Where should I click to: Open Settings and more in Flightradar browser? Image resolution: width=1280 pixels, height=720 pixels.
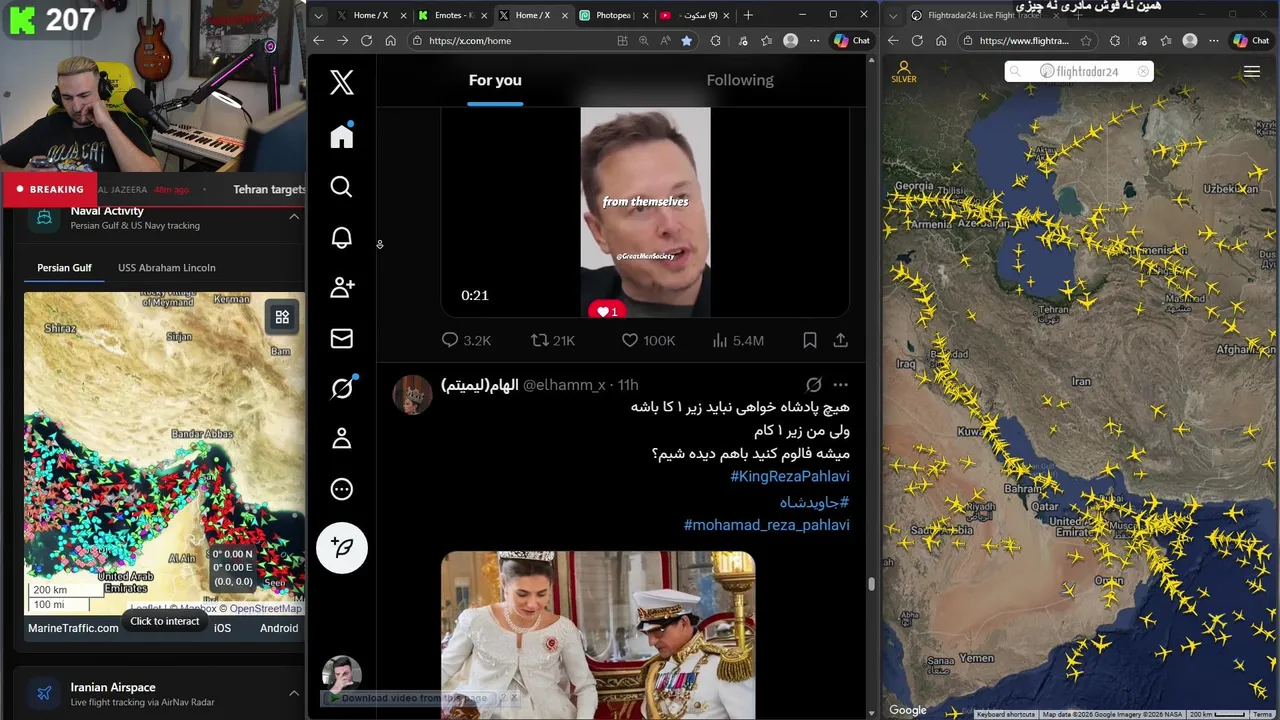pyautogui.click(x=1215, y=41)
